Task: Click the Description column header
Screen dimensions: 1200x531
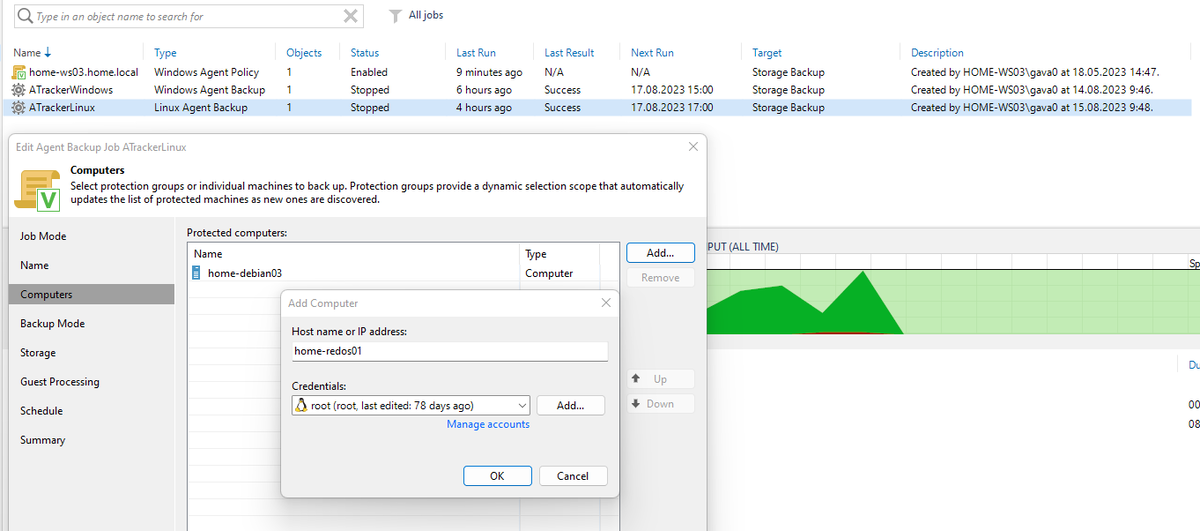Action: pyautogui.click(x=937, y=53)
